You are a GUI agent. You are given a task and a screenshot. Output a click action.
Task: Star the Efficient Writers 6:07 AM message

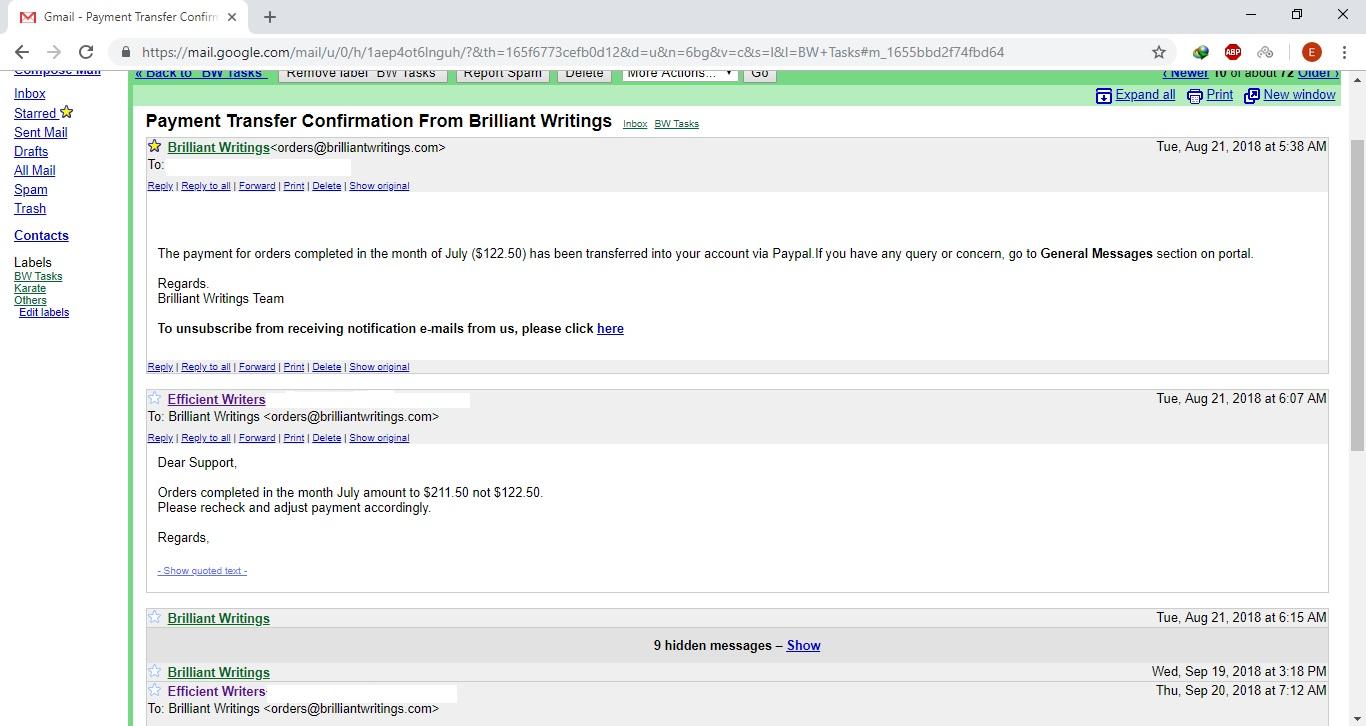coord(155,398)
